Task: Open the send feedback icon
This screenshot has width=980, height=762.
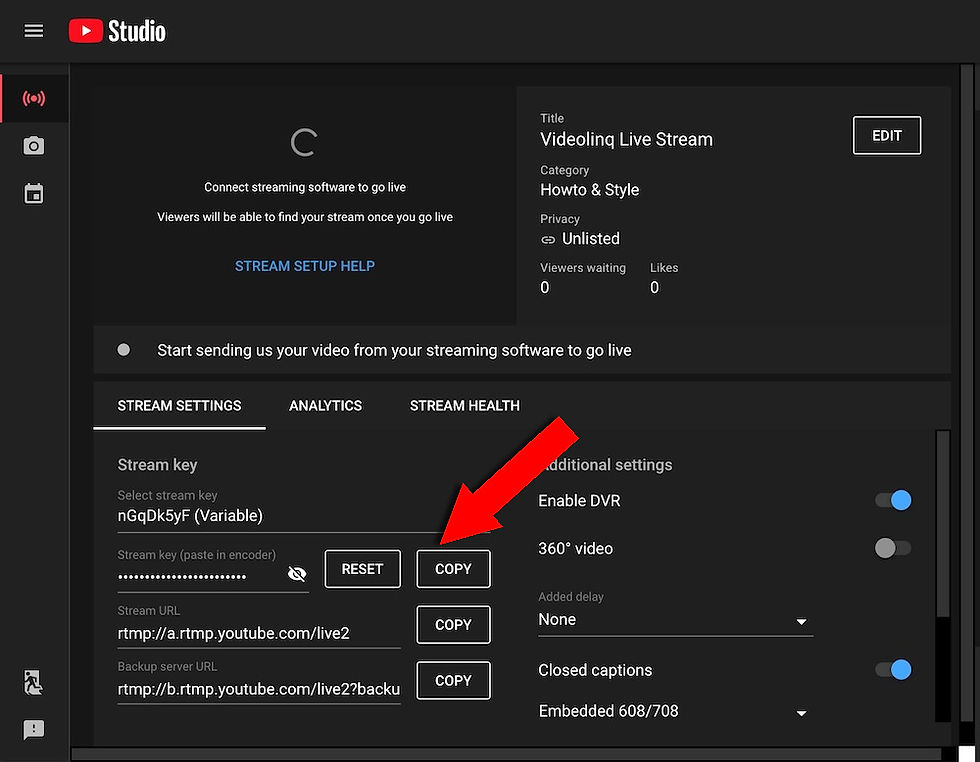Action: pos(34,729)
